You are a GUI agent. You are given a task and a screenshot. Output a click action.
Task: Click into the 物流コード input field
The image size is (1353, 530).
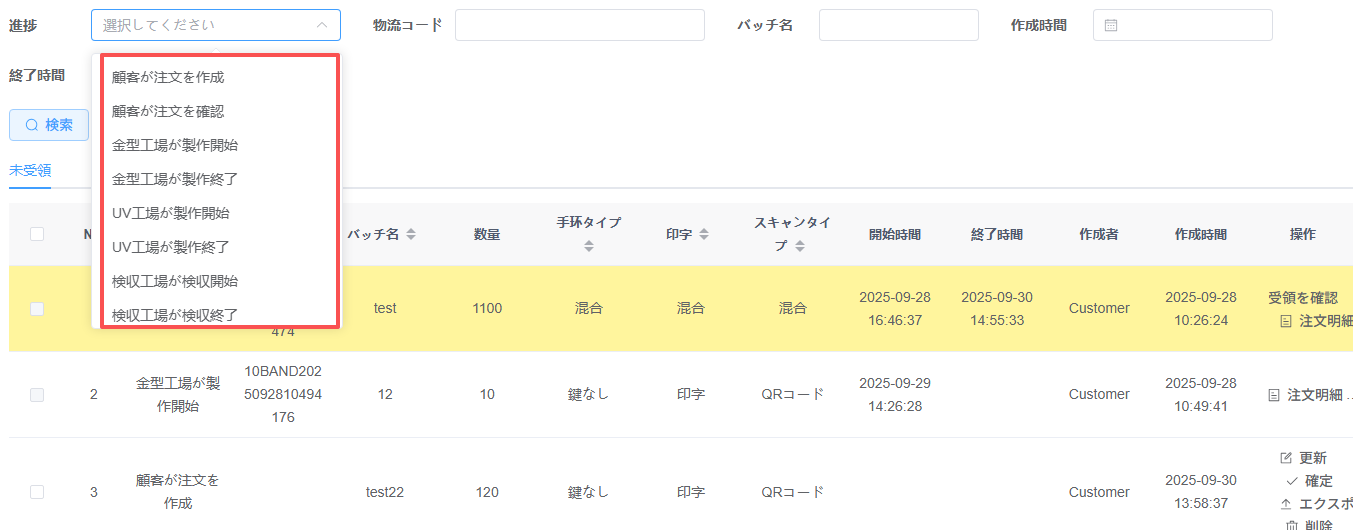click(579, 25)
